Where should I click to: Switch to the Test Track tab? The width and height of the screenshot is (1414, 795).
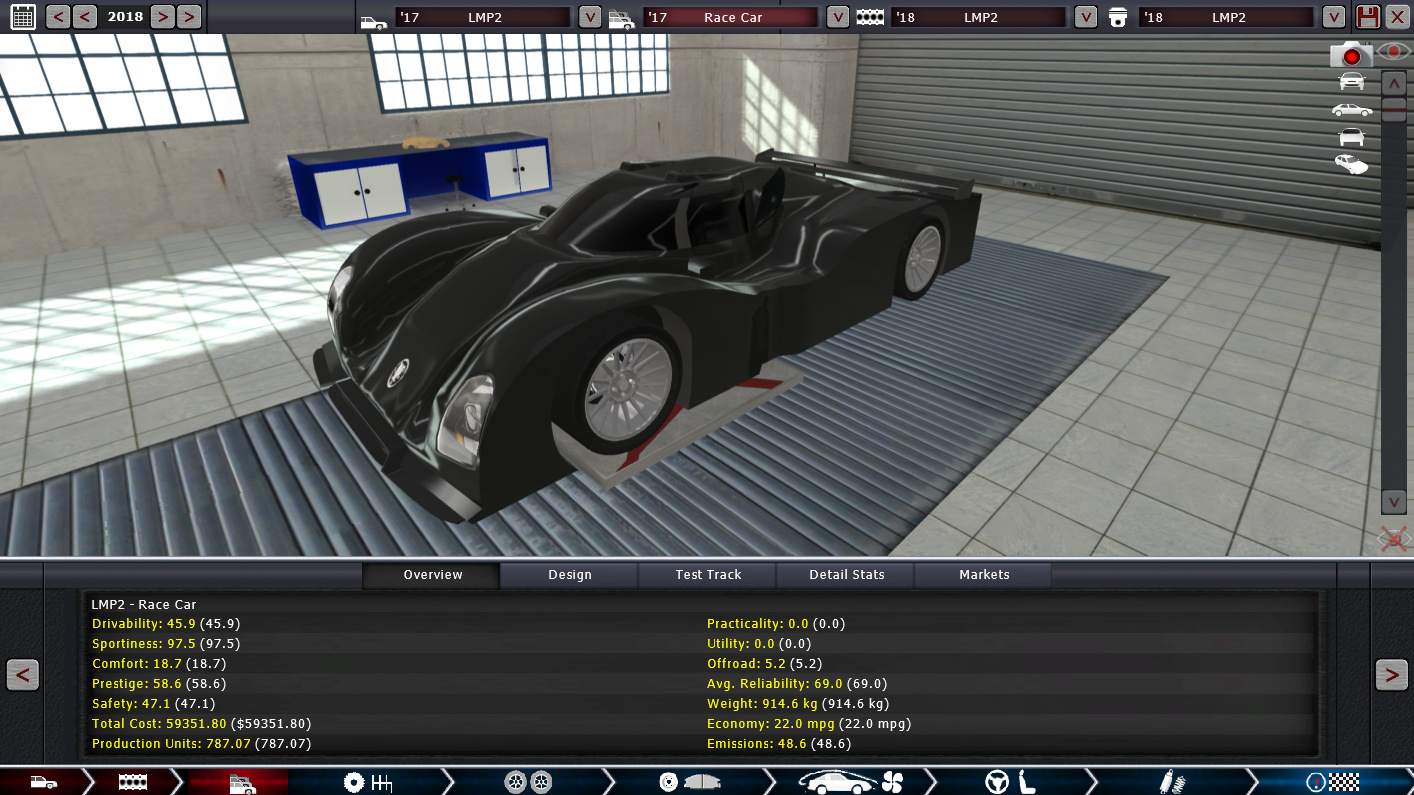point(708,575)
